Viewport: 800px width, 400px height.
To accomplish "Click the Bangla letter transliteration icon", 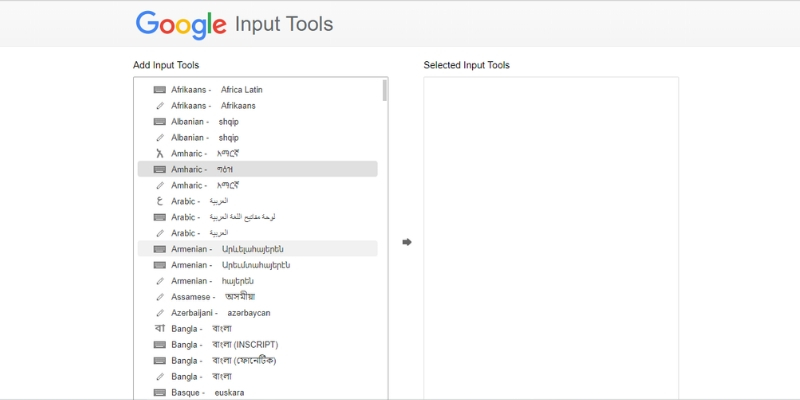I will click(x=160, y=329).
